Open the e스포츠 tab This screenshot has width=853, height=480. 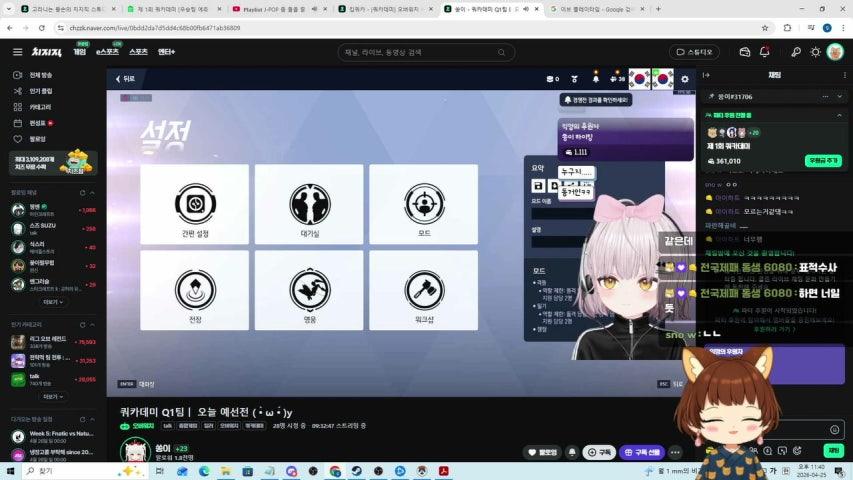tap(107, 52)
